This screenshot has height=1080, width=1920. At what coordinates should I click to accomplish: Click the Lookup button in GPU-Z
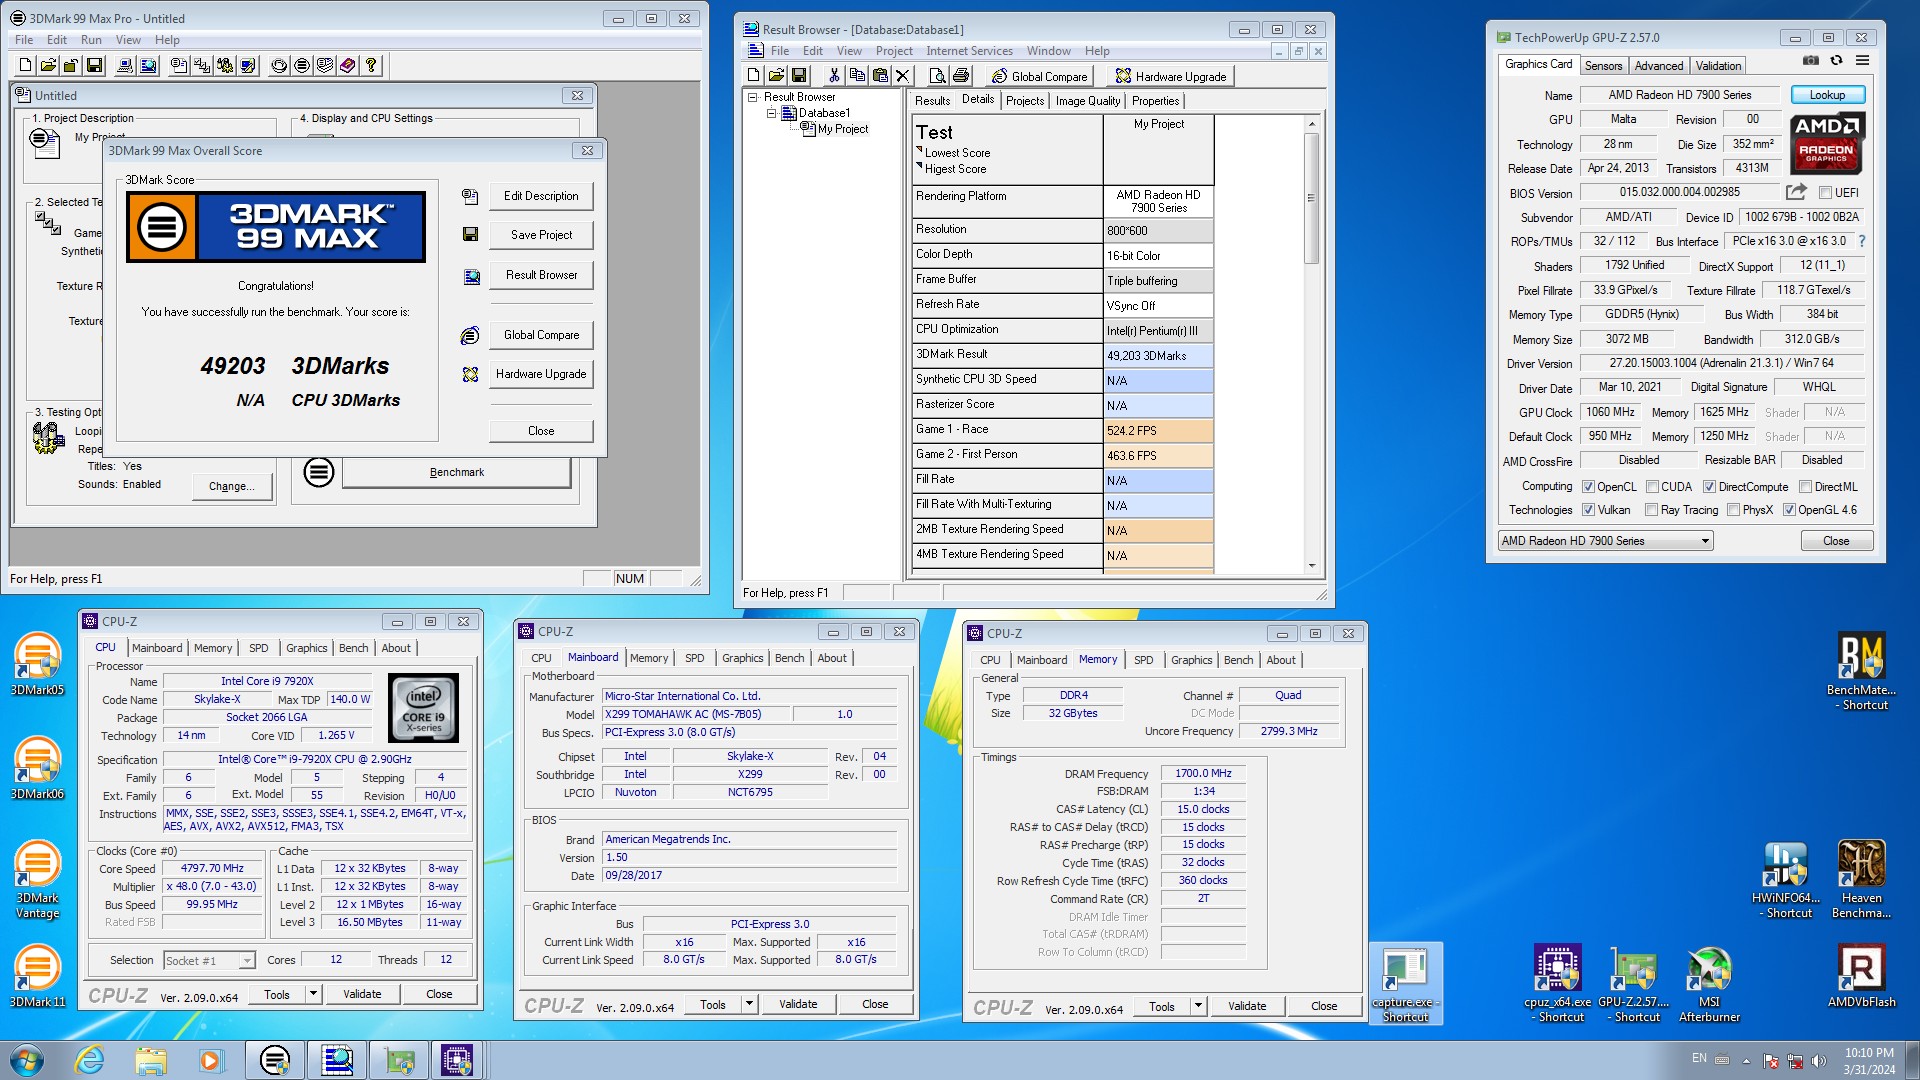pos(1826,95)
